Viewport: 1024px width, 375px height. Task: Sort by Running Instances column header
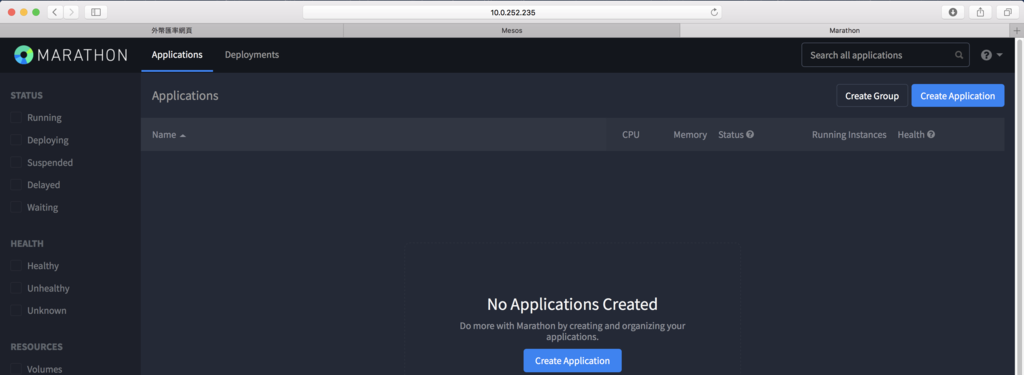click(849, 135)
